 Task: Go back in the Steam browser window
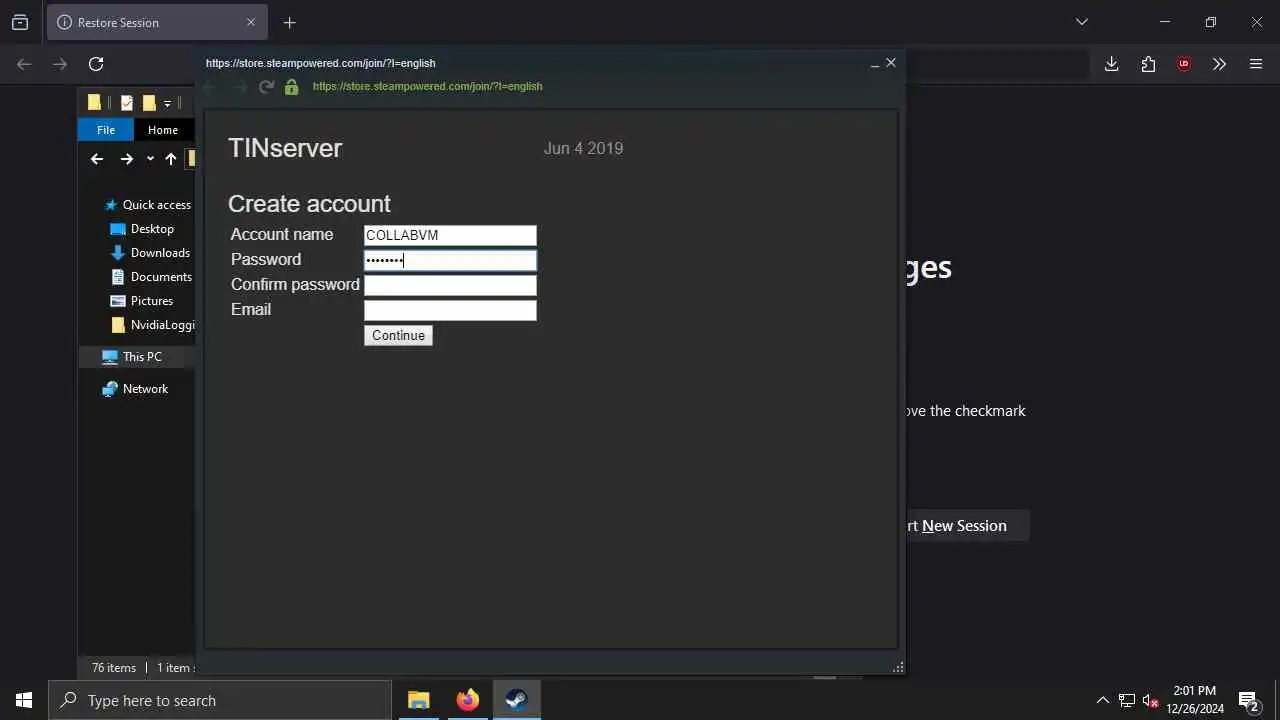(x=209, y=87)
